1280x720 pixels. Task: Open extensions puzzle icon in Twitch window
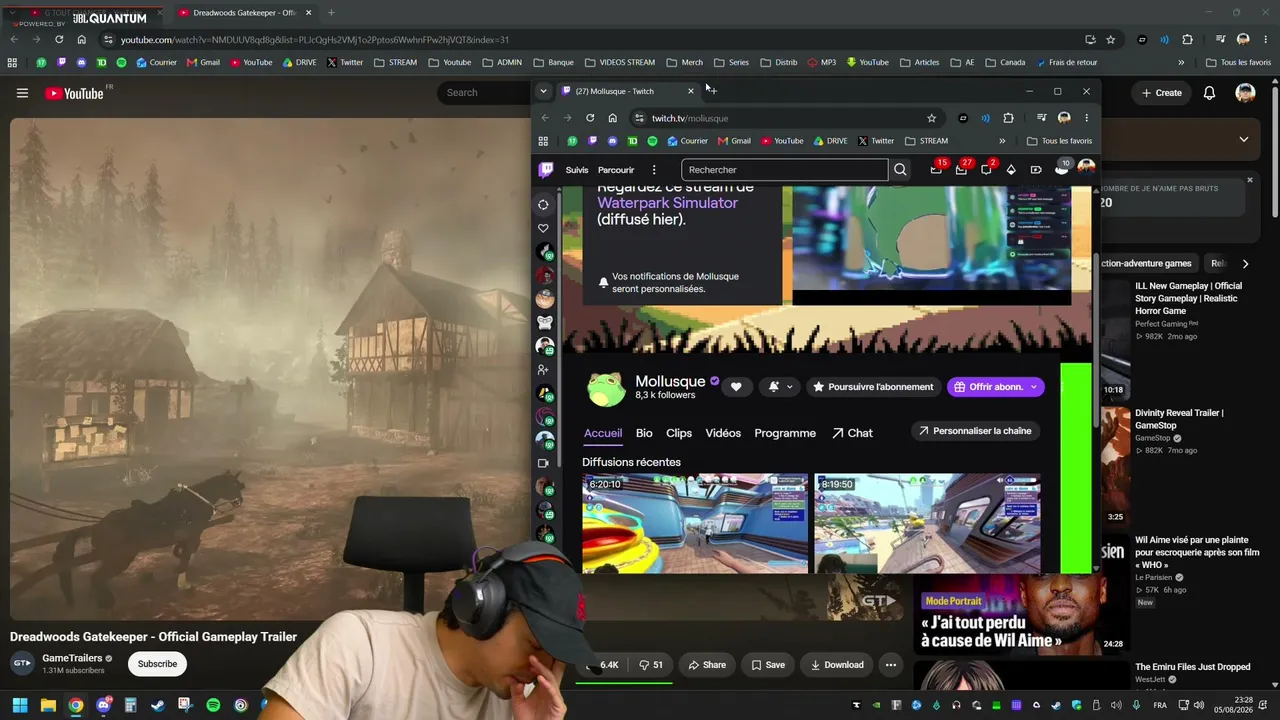(1008, 118)
